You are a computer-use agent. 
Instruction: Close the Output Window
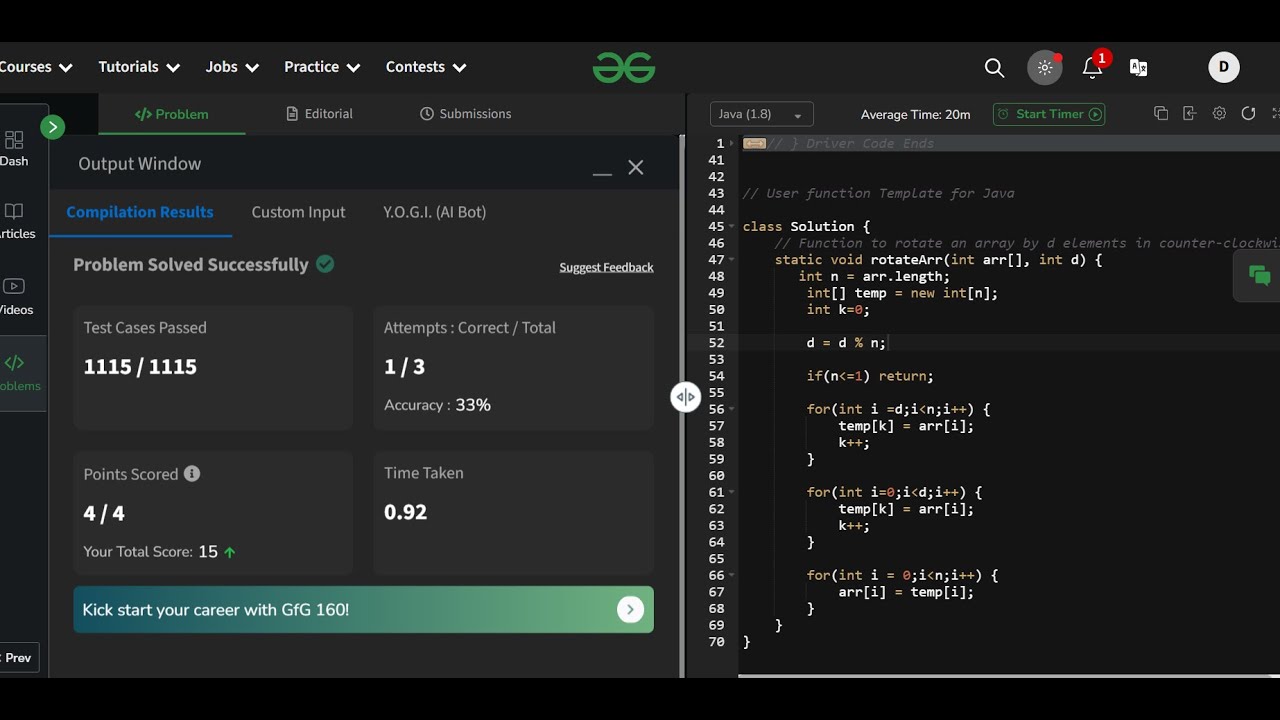tap(636, 168)
